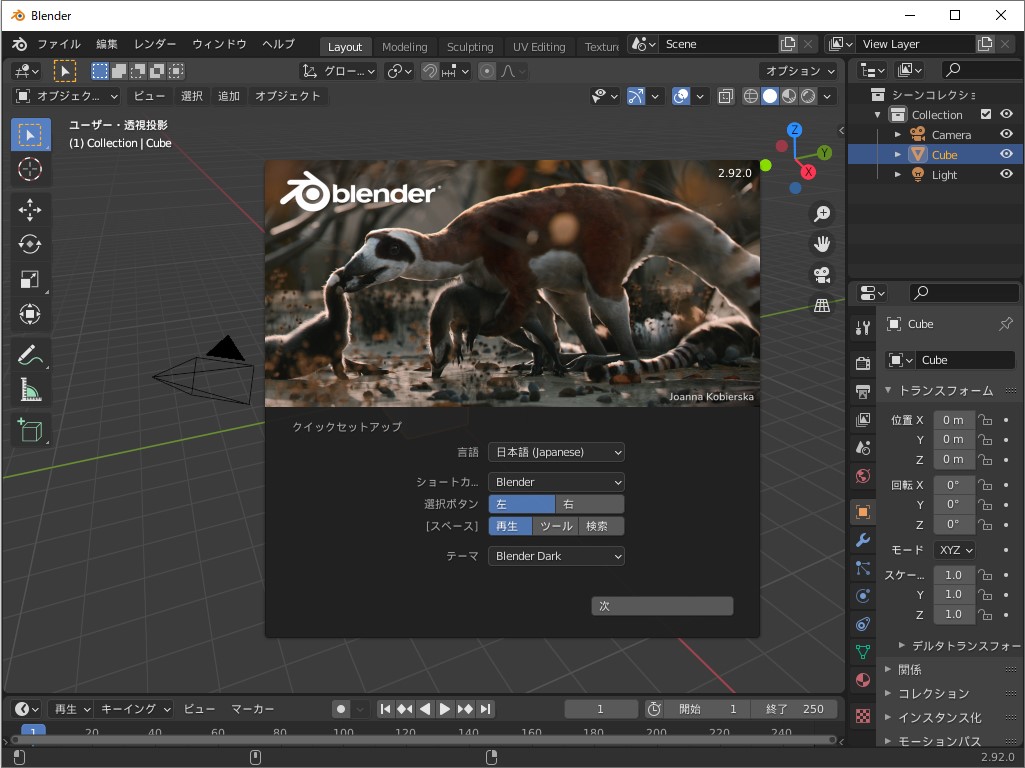Switch viewport to wireframe shading mode
Viewport: 1025px width, 768px height.
pyautogui.click(x=751, y=96)
